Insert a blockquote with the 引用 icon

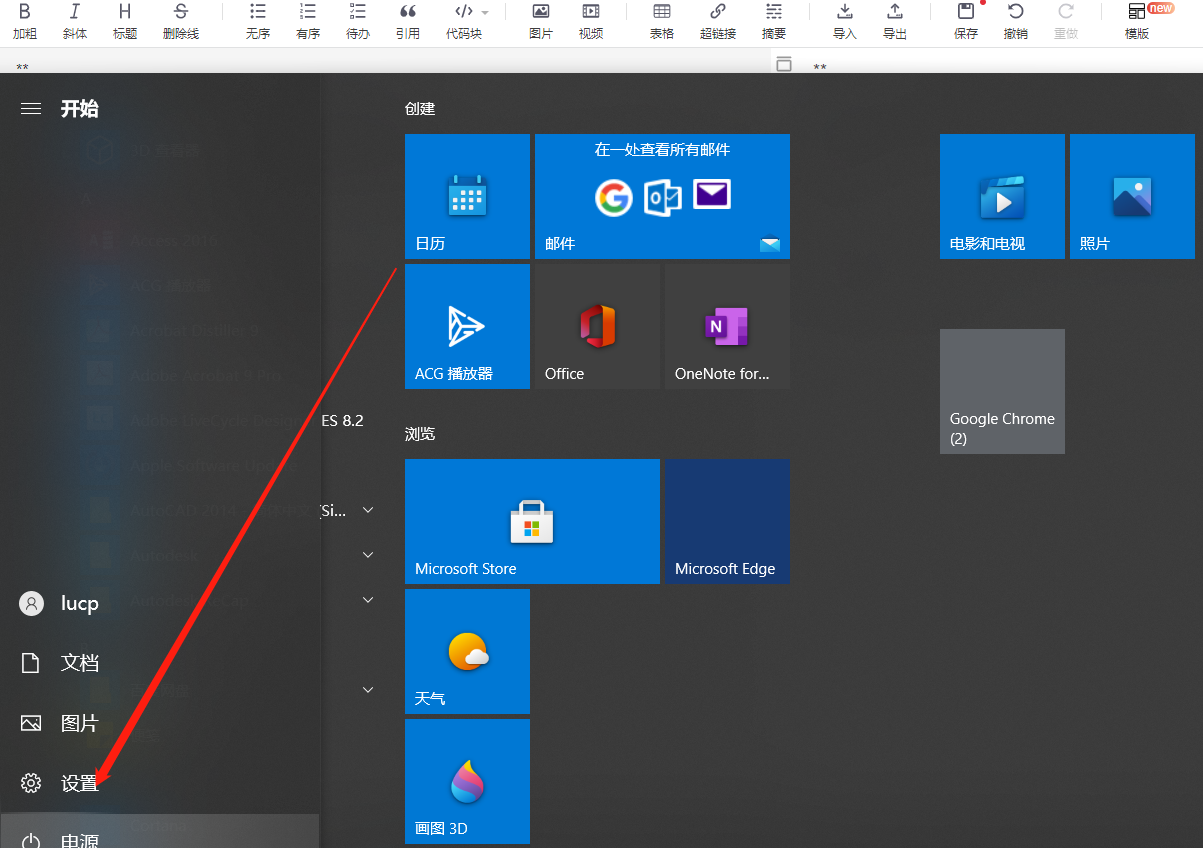407,22
